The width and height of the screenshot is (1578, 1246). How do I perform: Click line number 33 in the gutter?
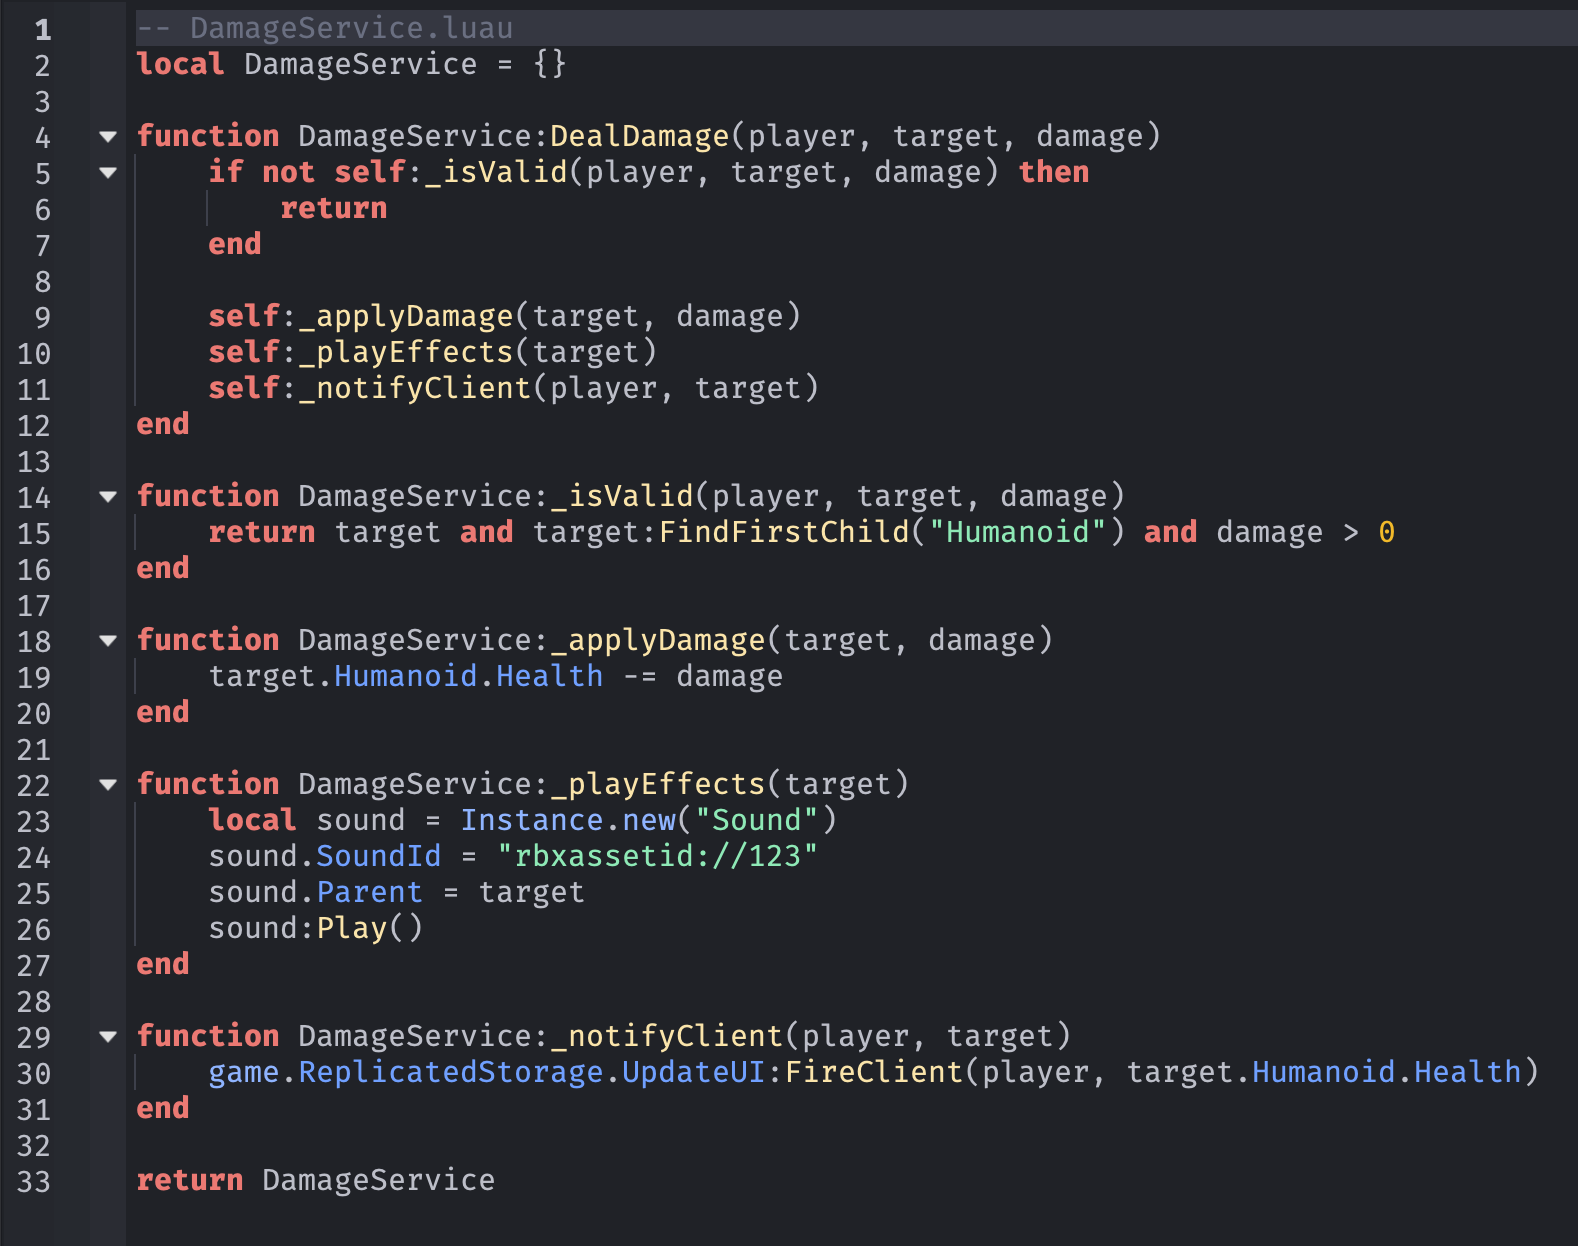click(x=34, y=1182)
